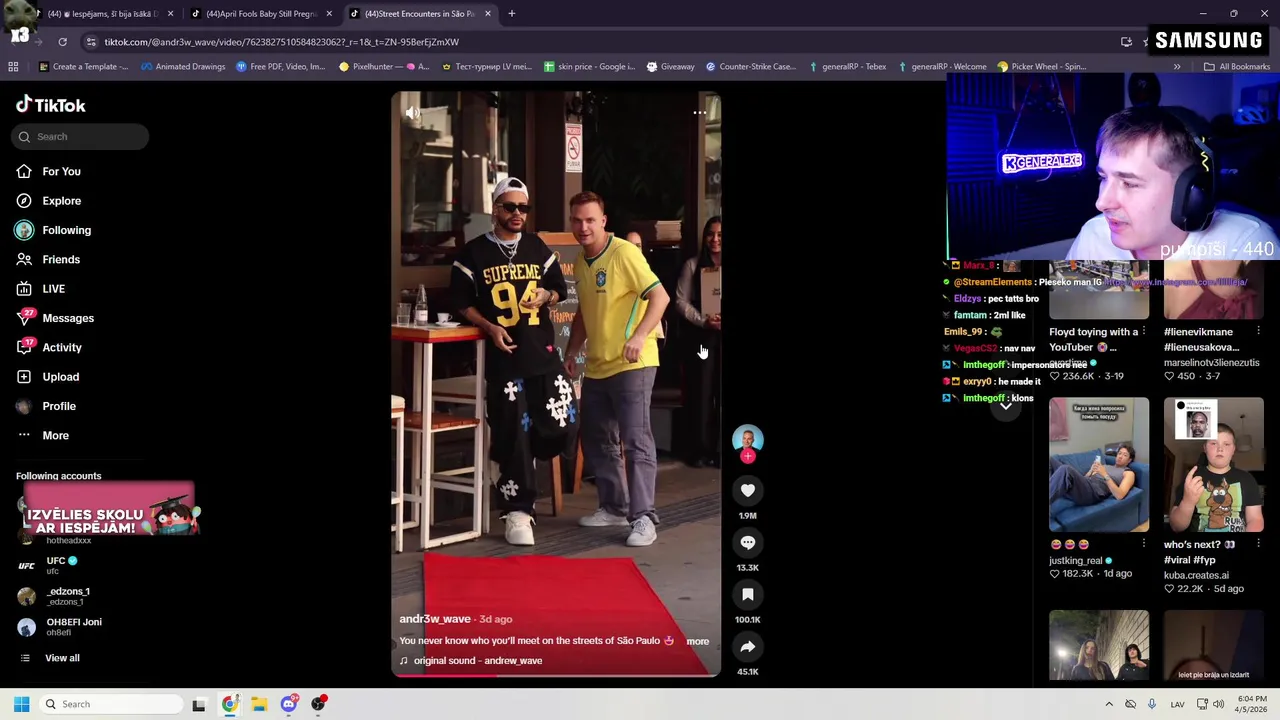1280x720 pixels.
Task: Open the Pixelhunter bookmark
Action: coord(384,67)
